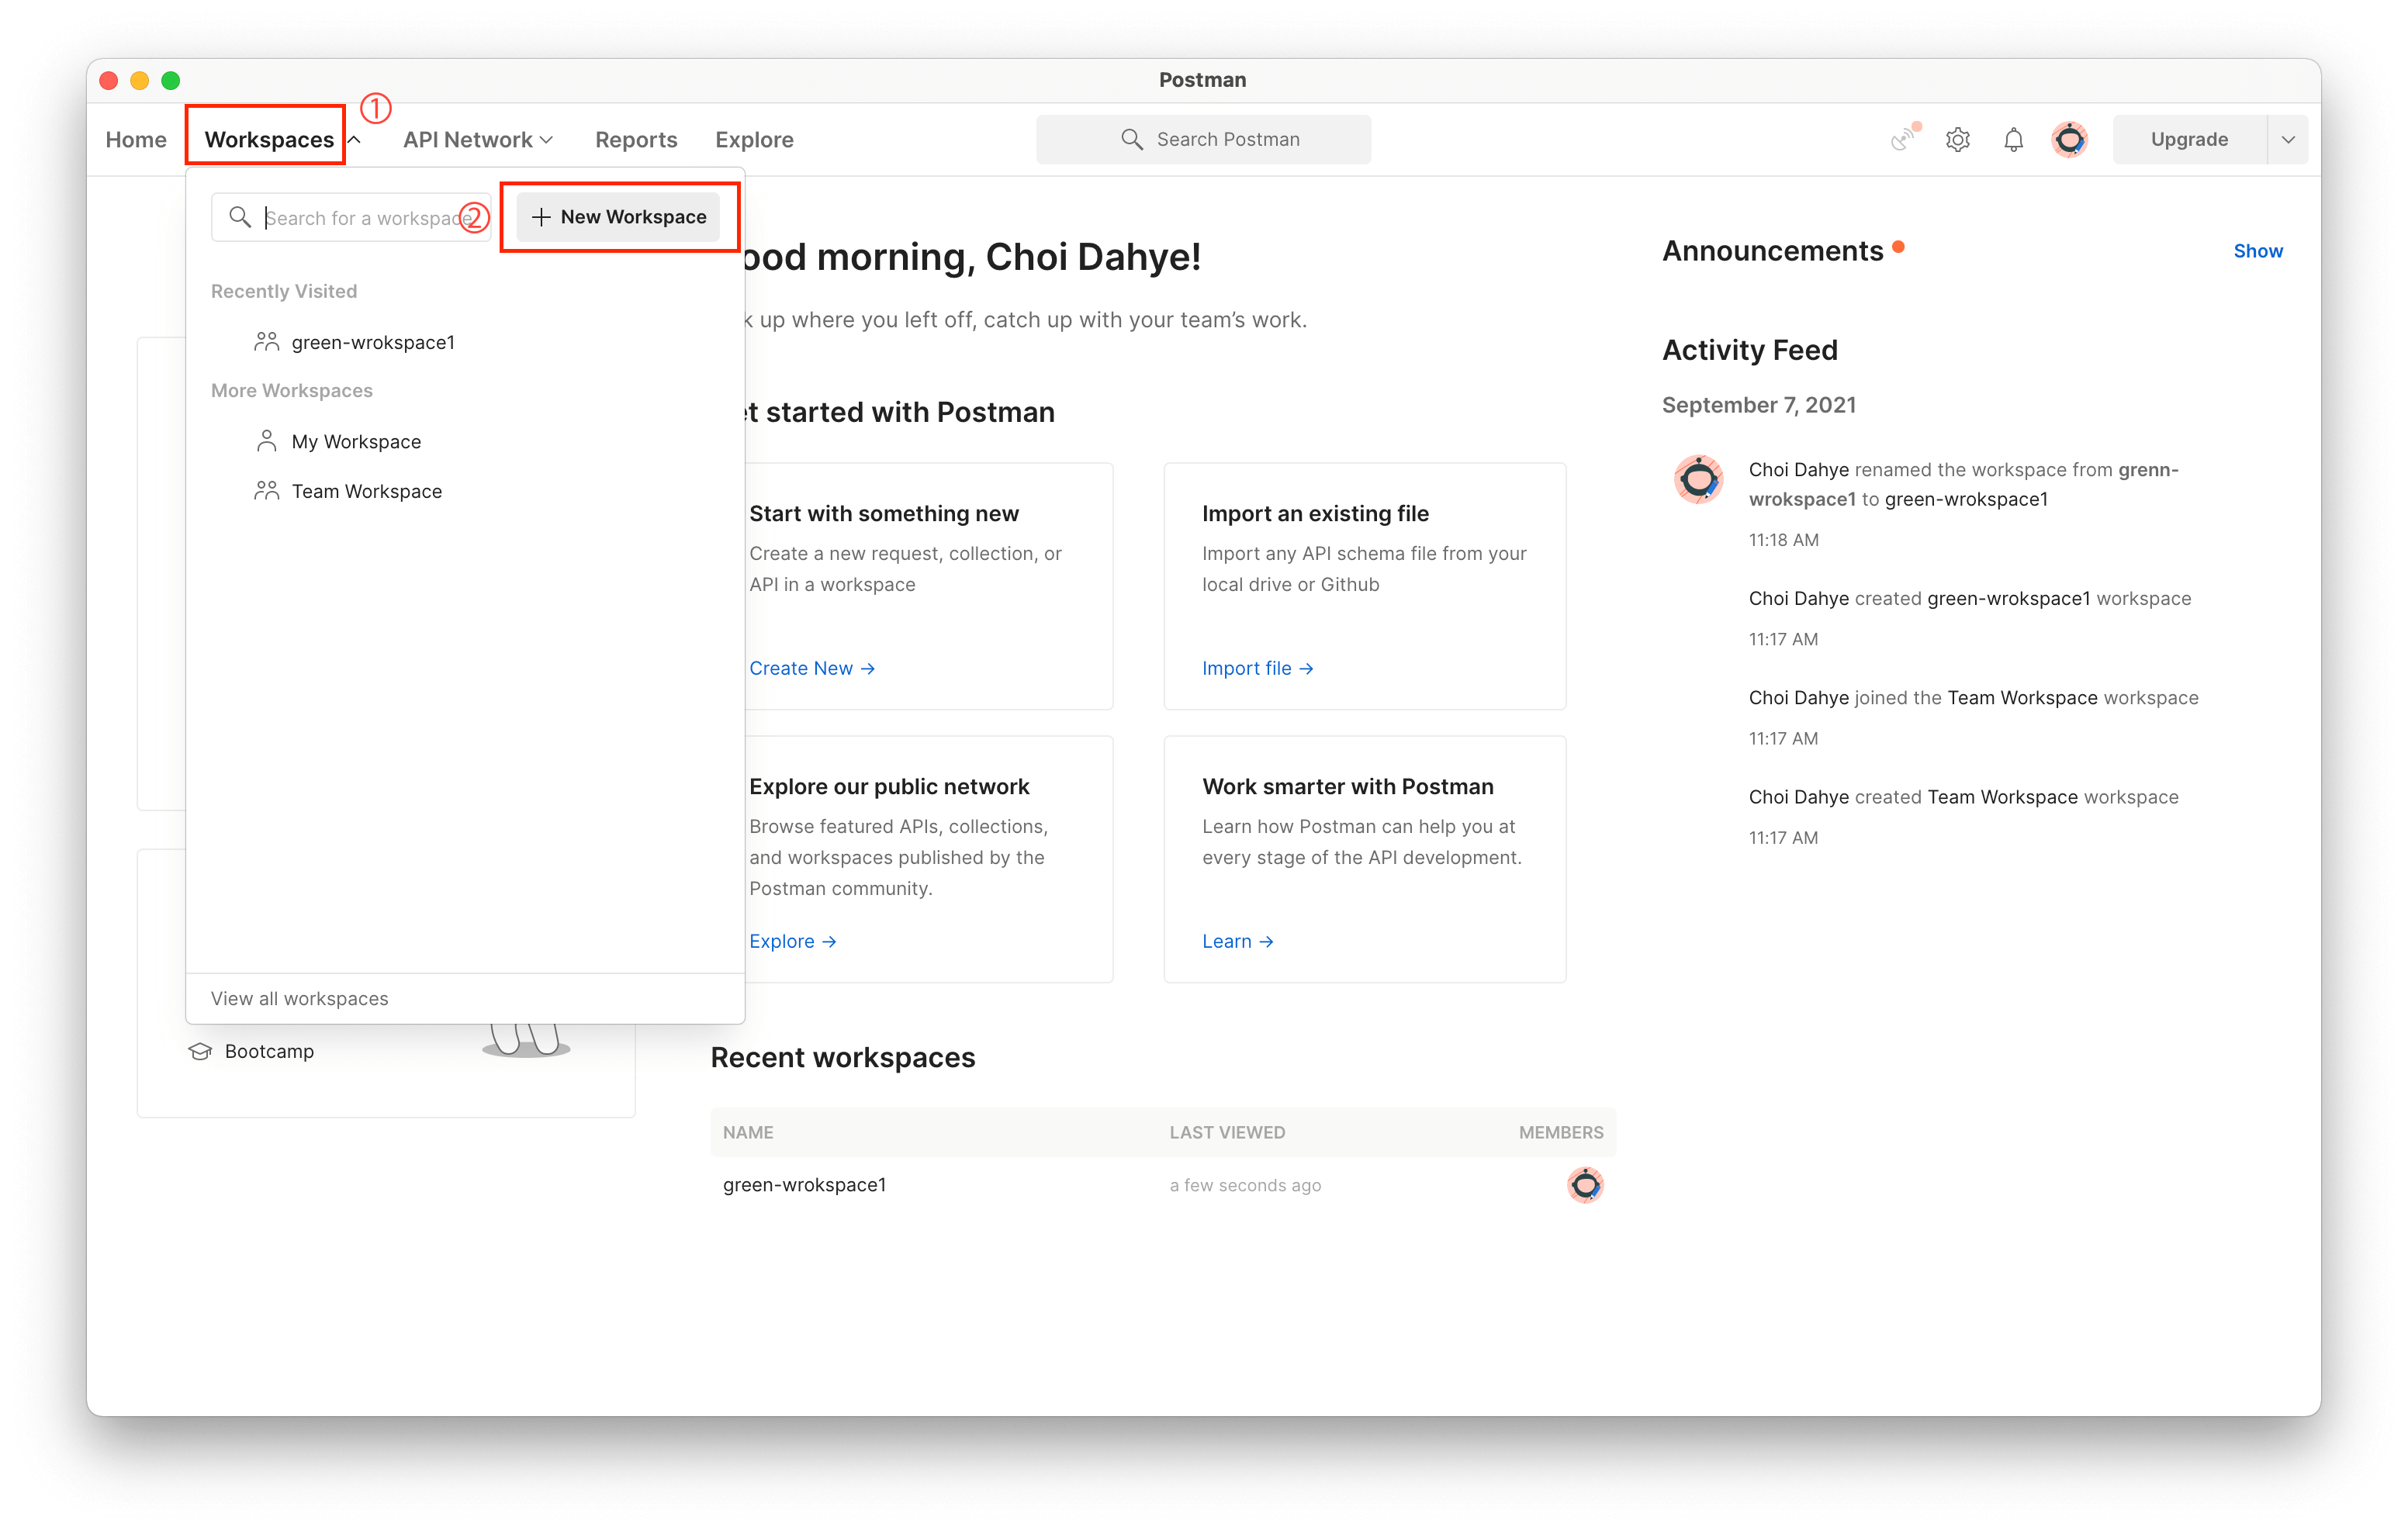2408x1531 pixels.
Task: Focus the Search Postman field
Action: click(1203, 139)
